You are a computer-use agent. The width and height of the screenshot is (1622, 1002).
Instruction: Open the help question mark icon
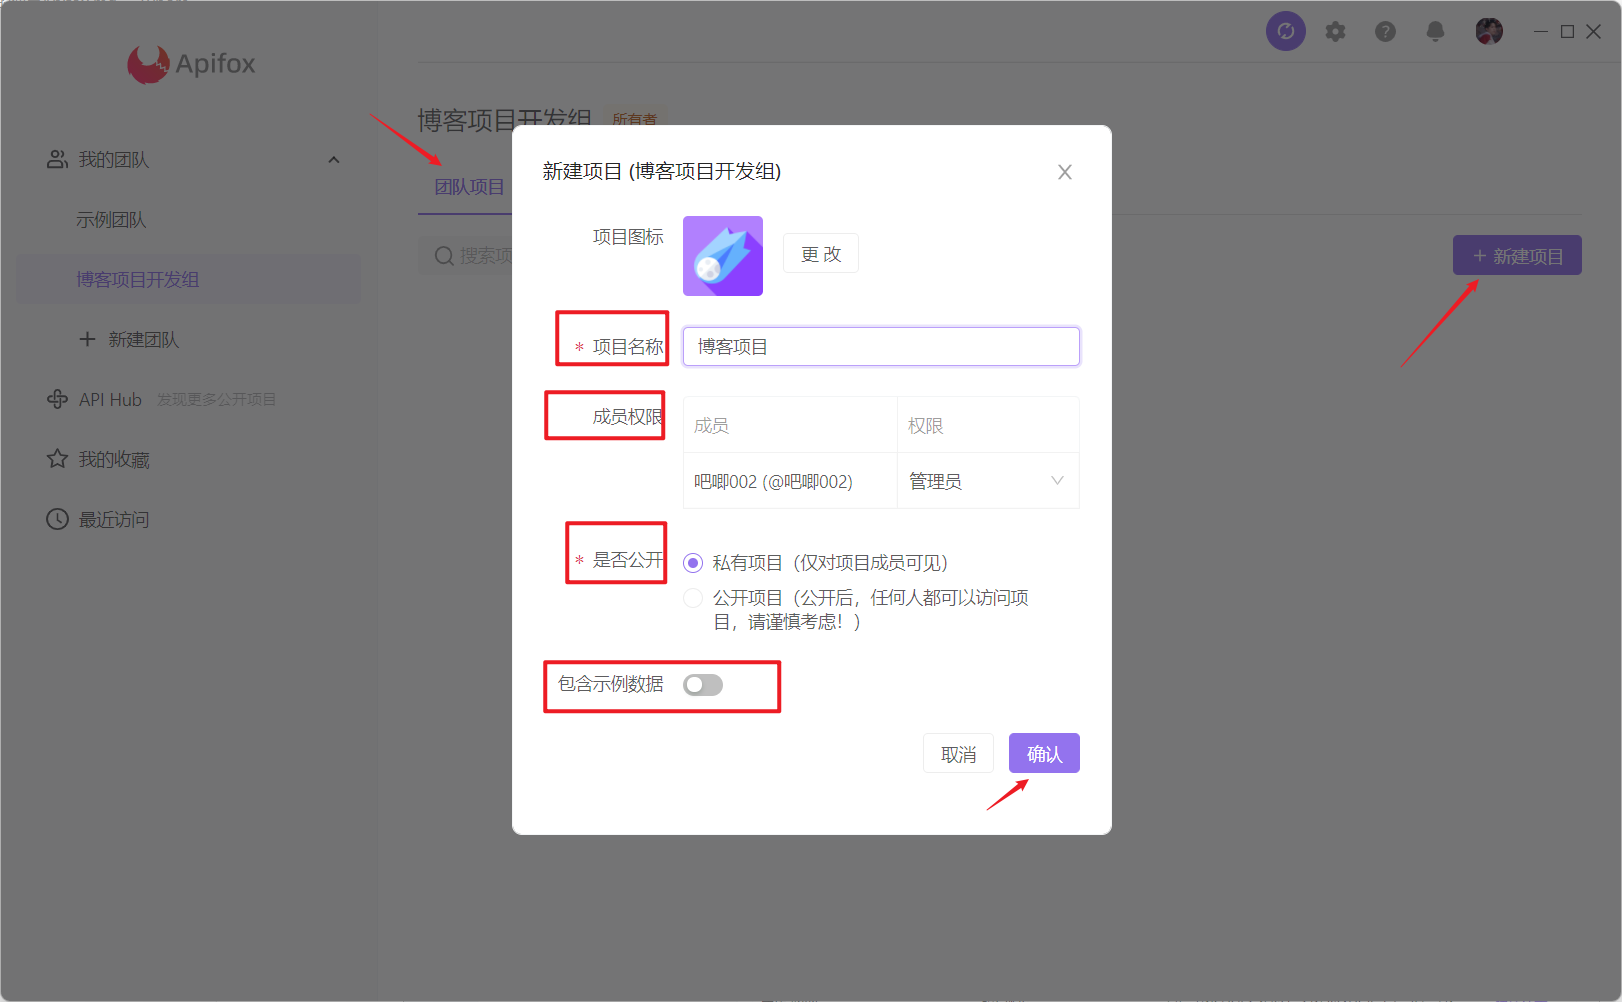[1385, 32]
